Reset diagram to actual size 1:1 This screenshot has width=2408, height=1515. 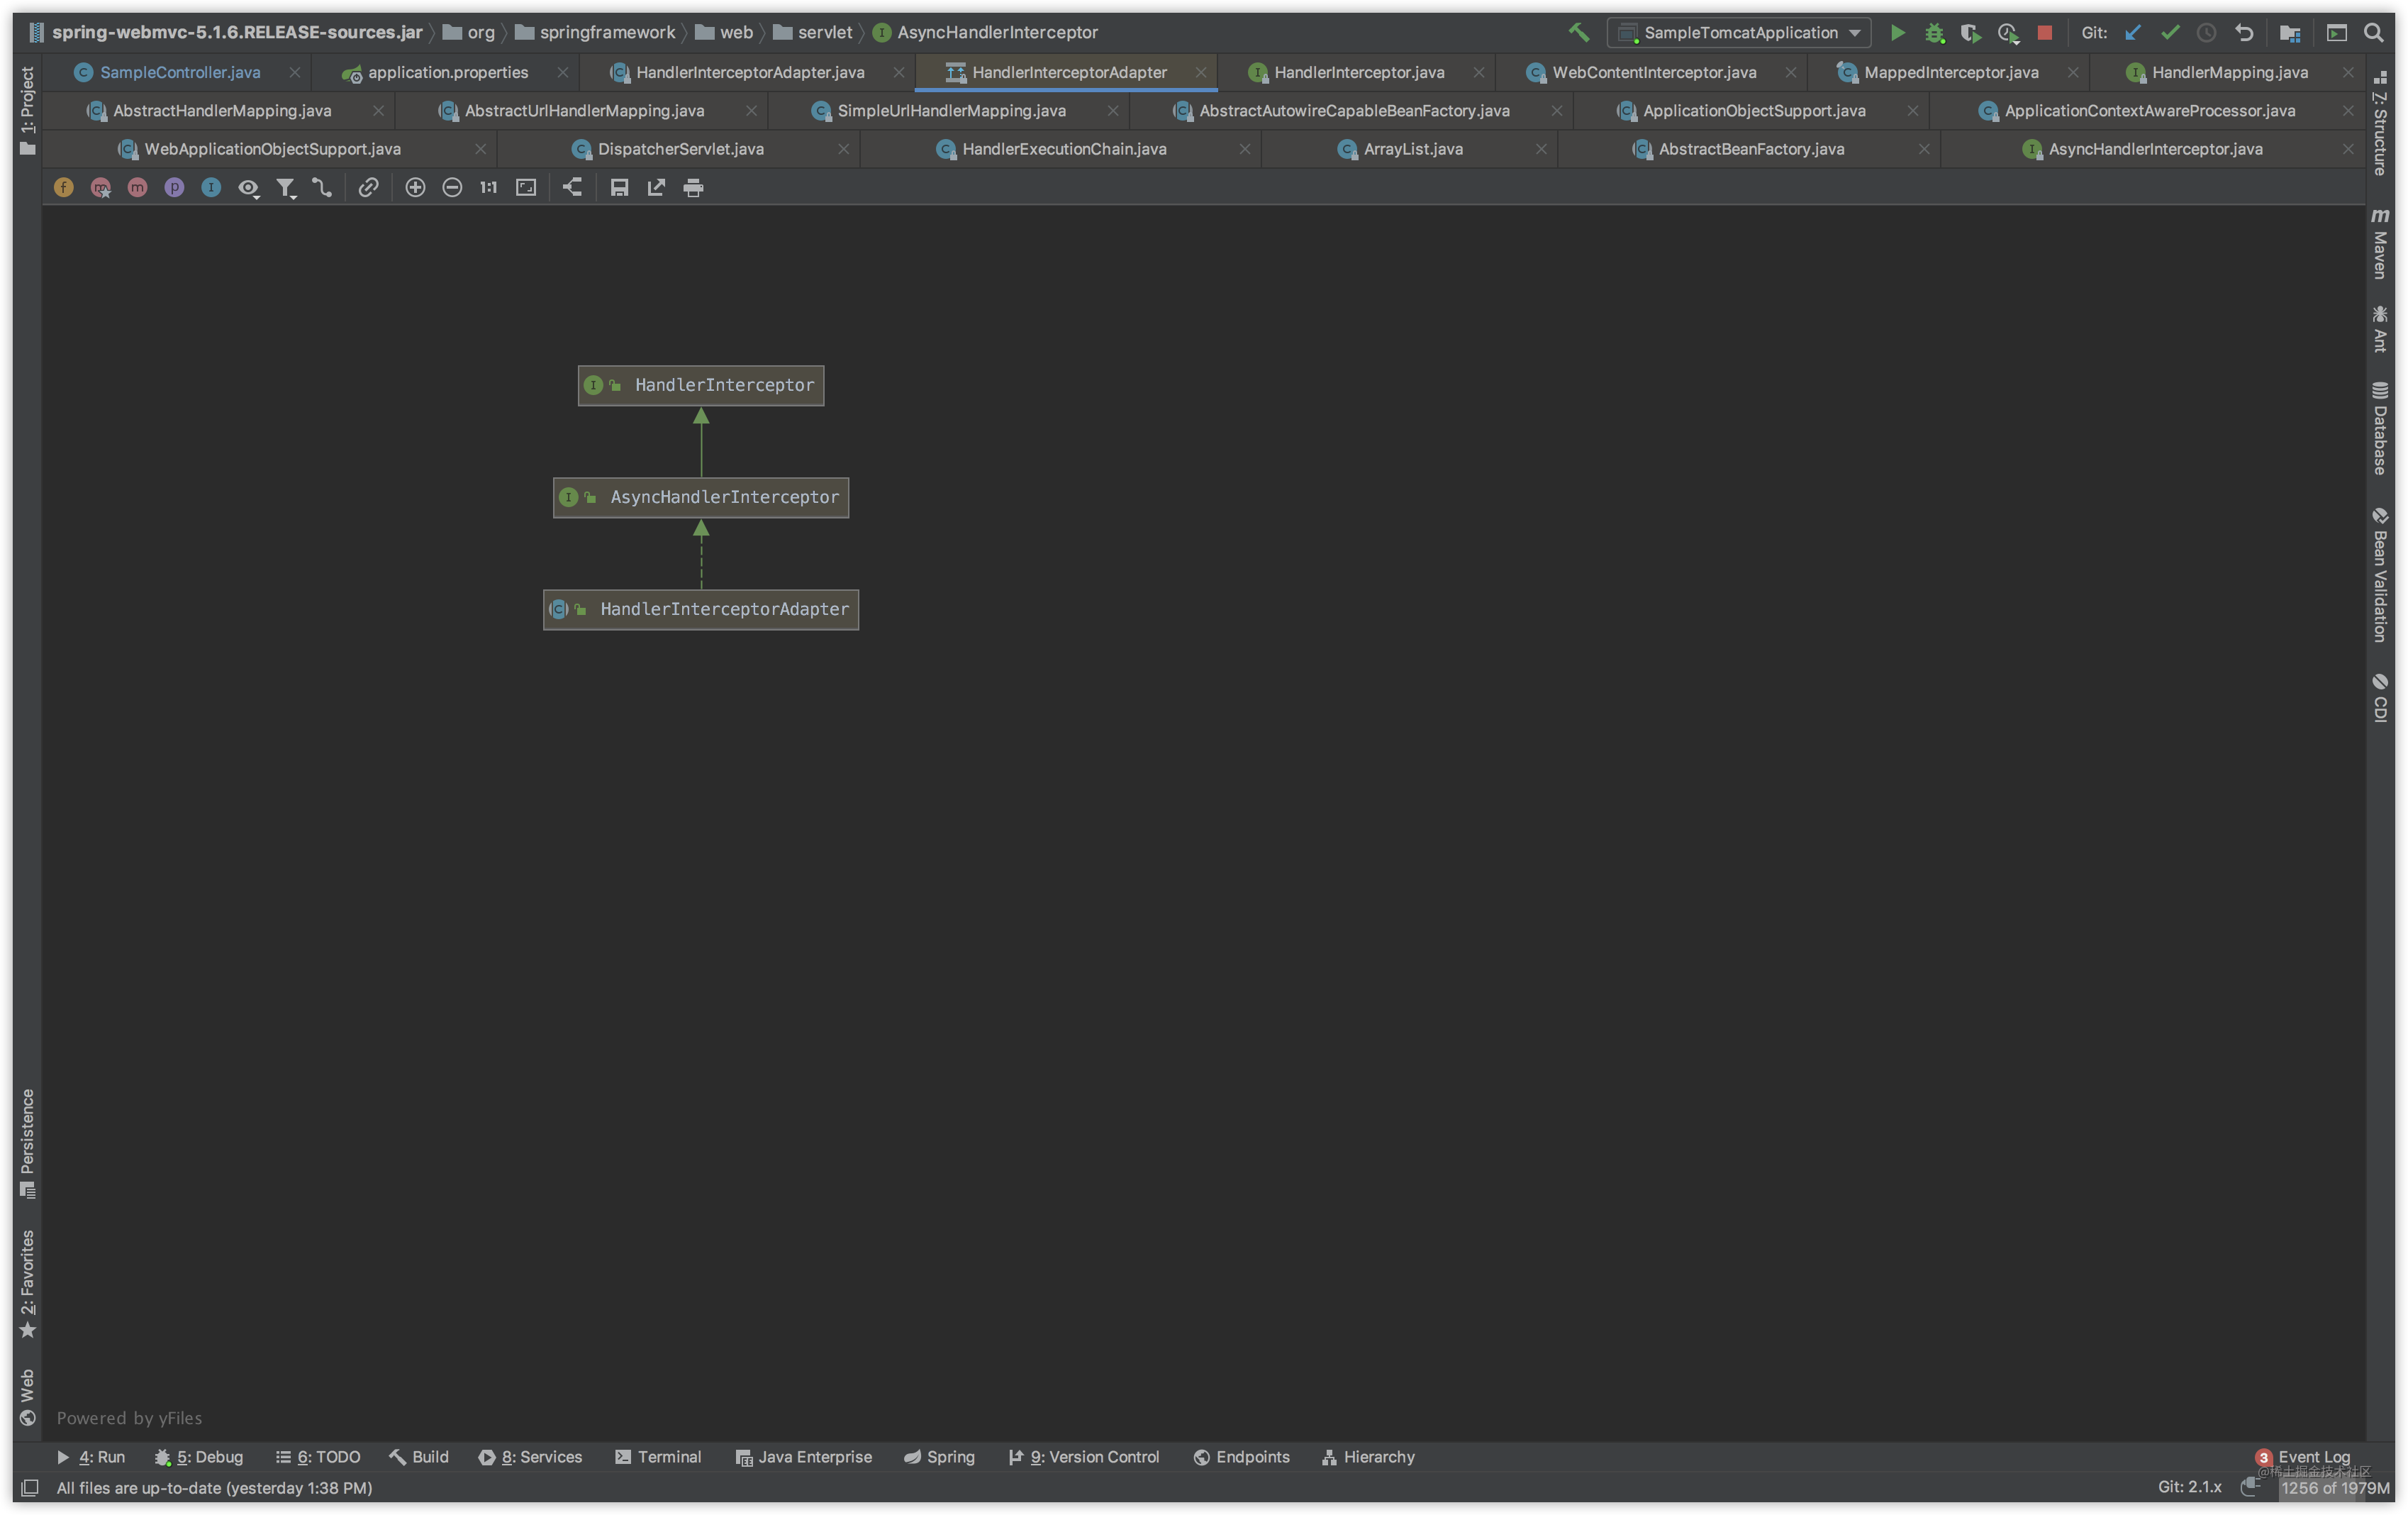488,188
